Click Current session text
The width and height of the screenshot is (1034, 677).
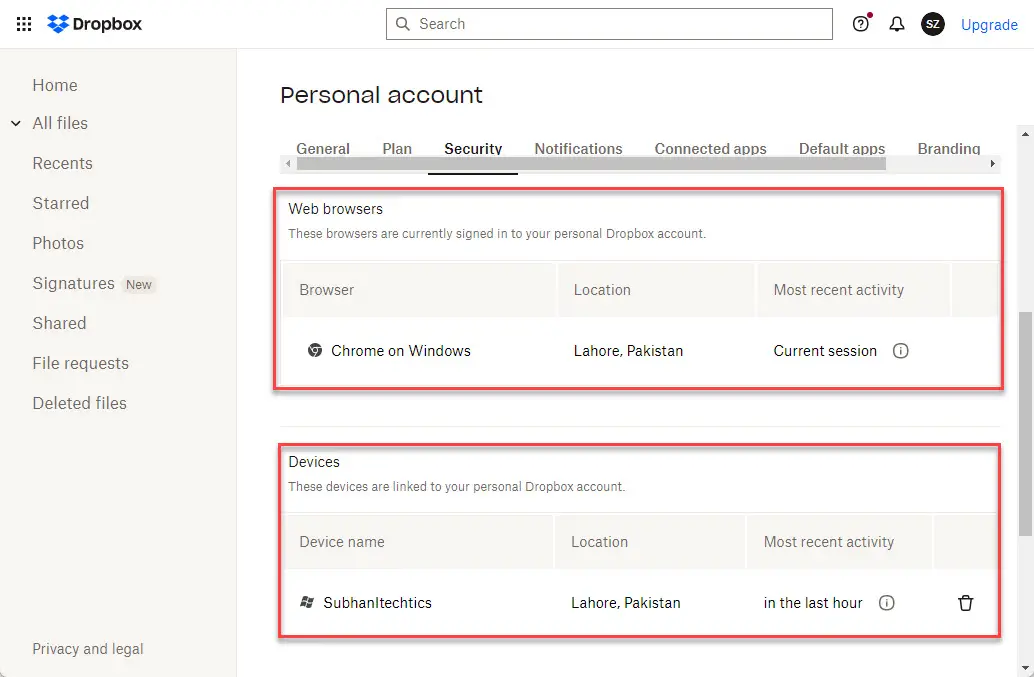click(825, 351)
